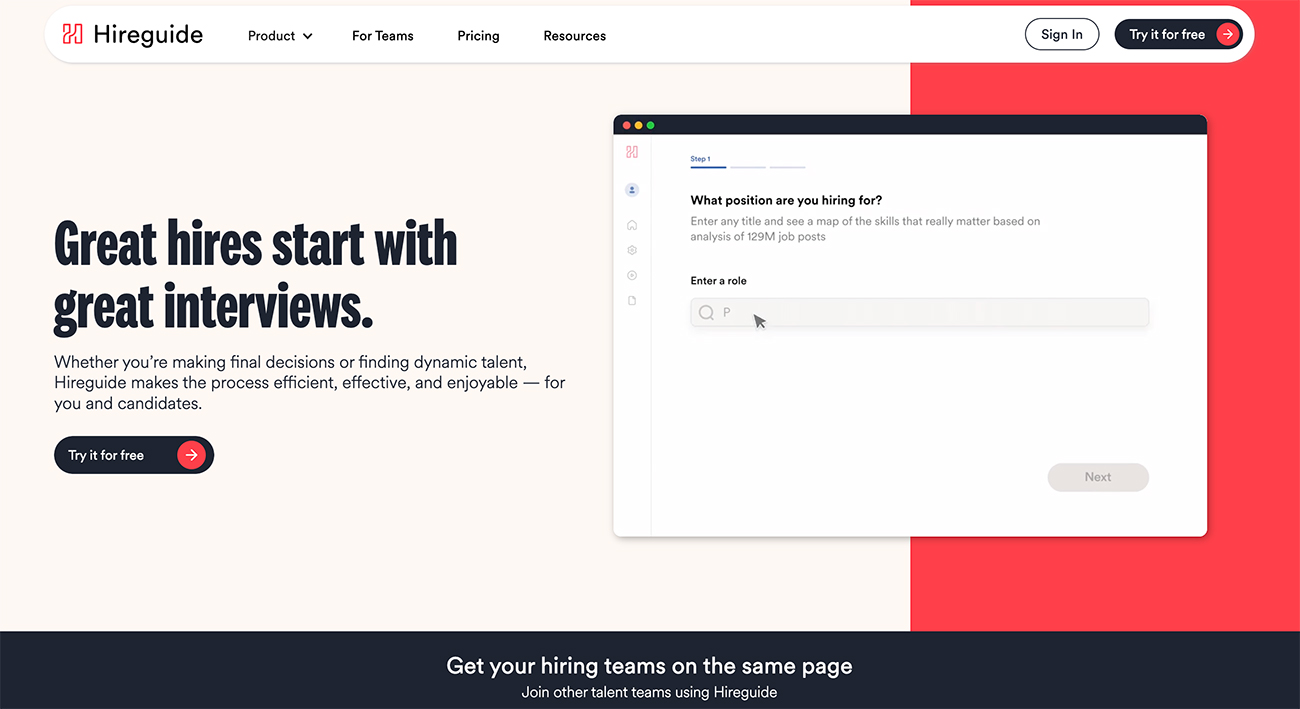
Task: Navigate to Pricing
Action: (478, 36)
